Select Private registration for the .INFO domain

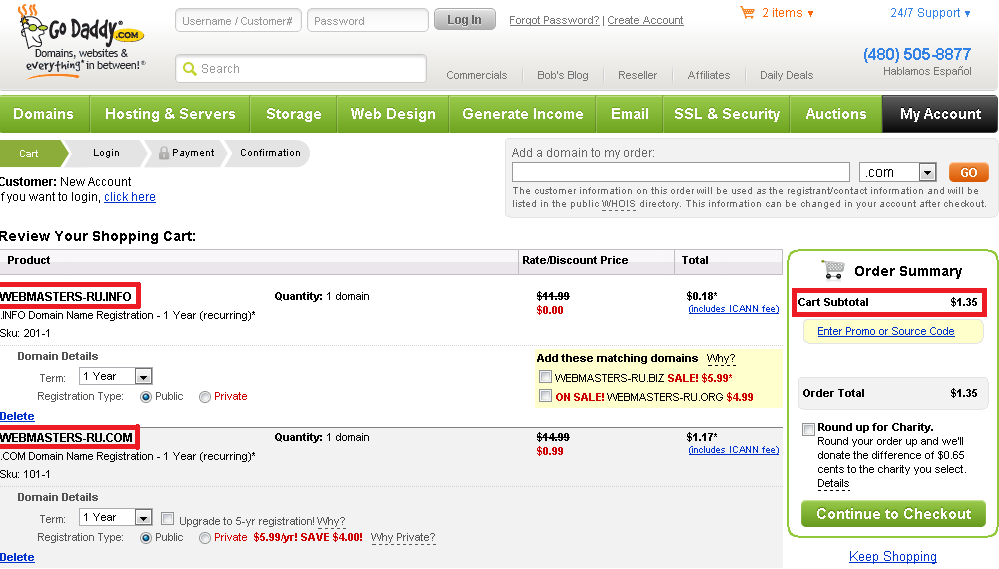[x=205, y=397]
